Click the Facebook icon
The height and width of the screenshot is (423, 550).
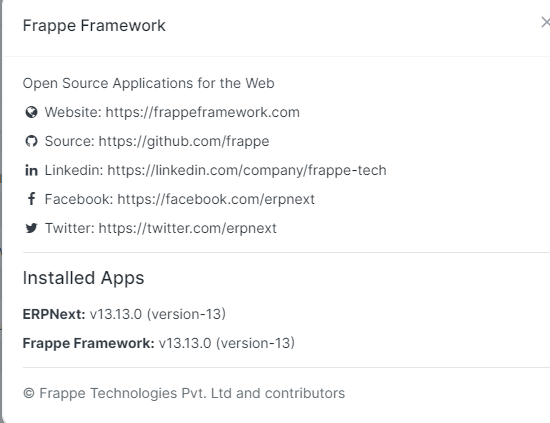[x=31, y=199]
